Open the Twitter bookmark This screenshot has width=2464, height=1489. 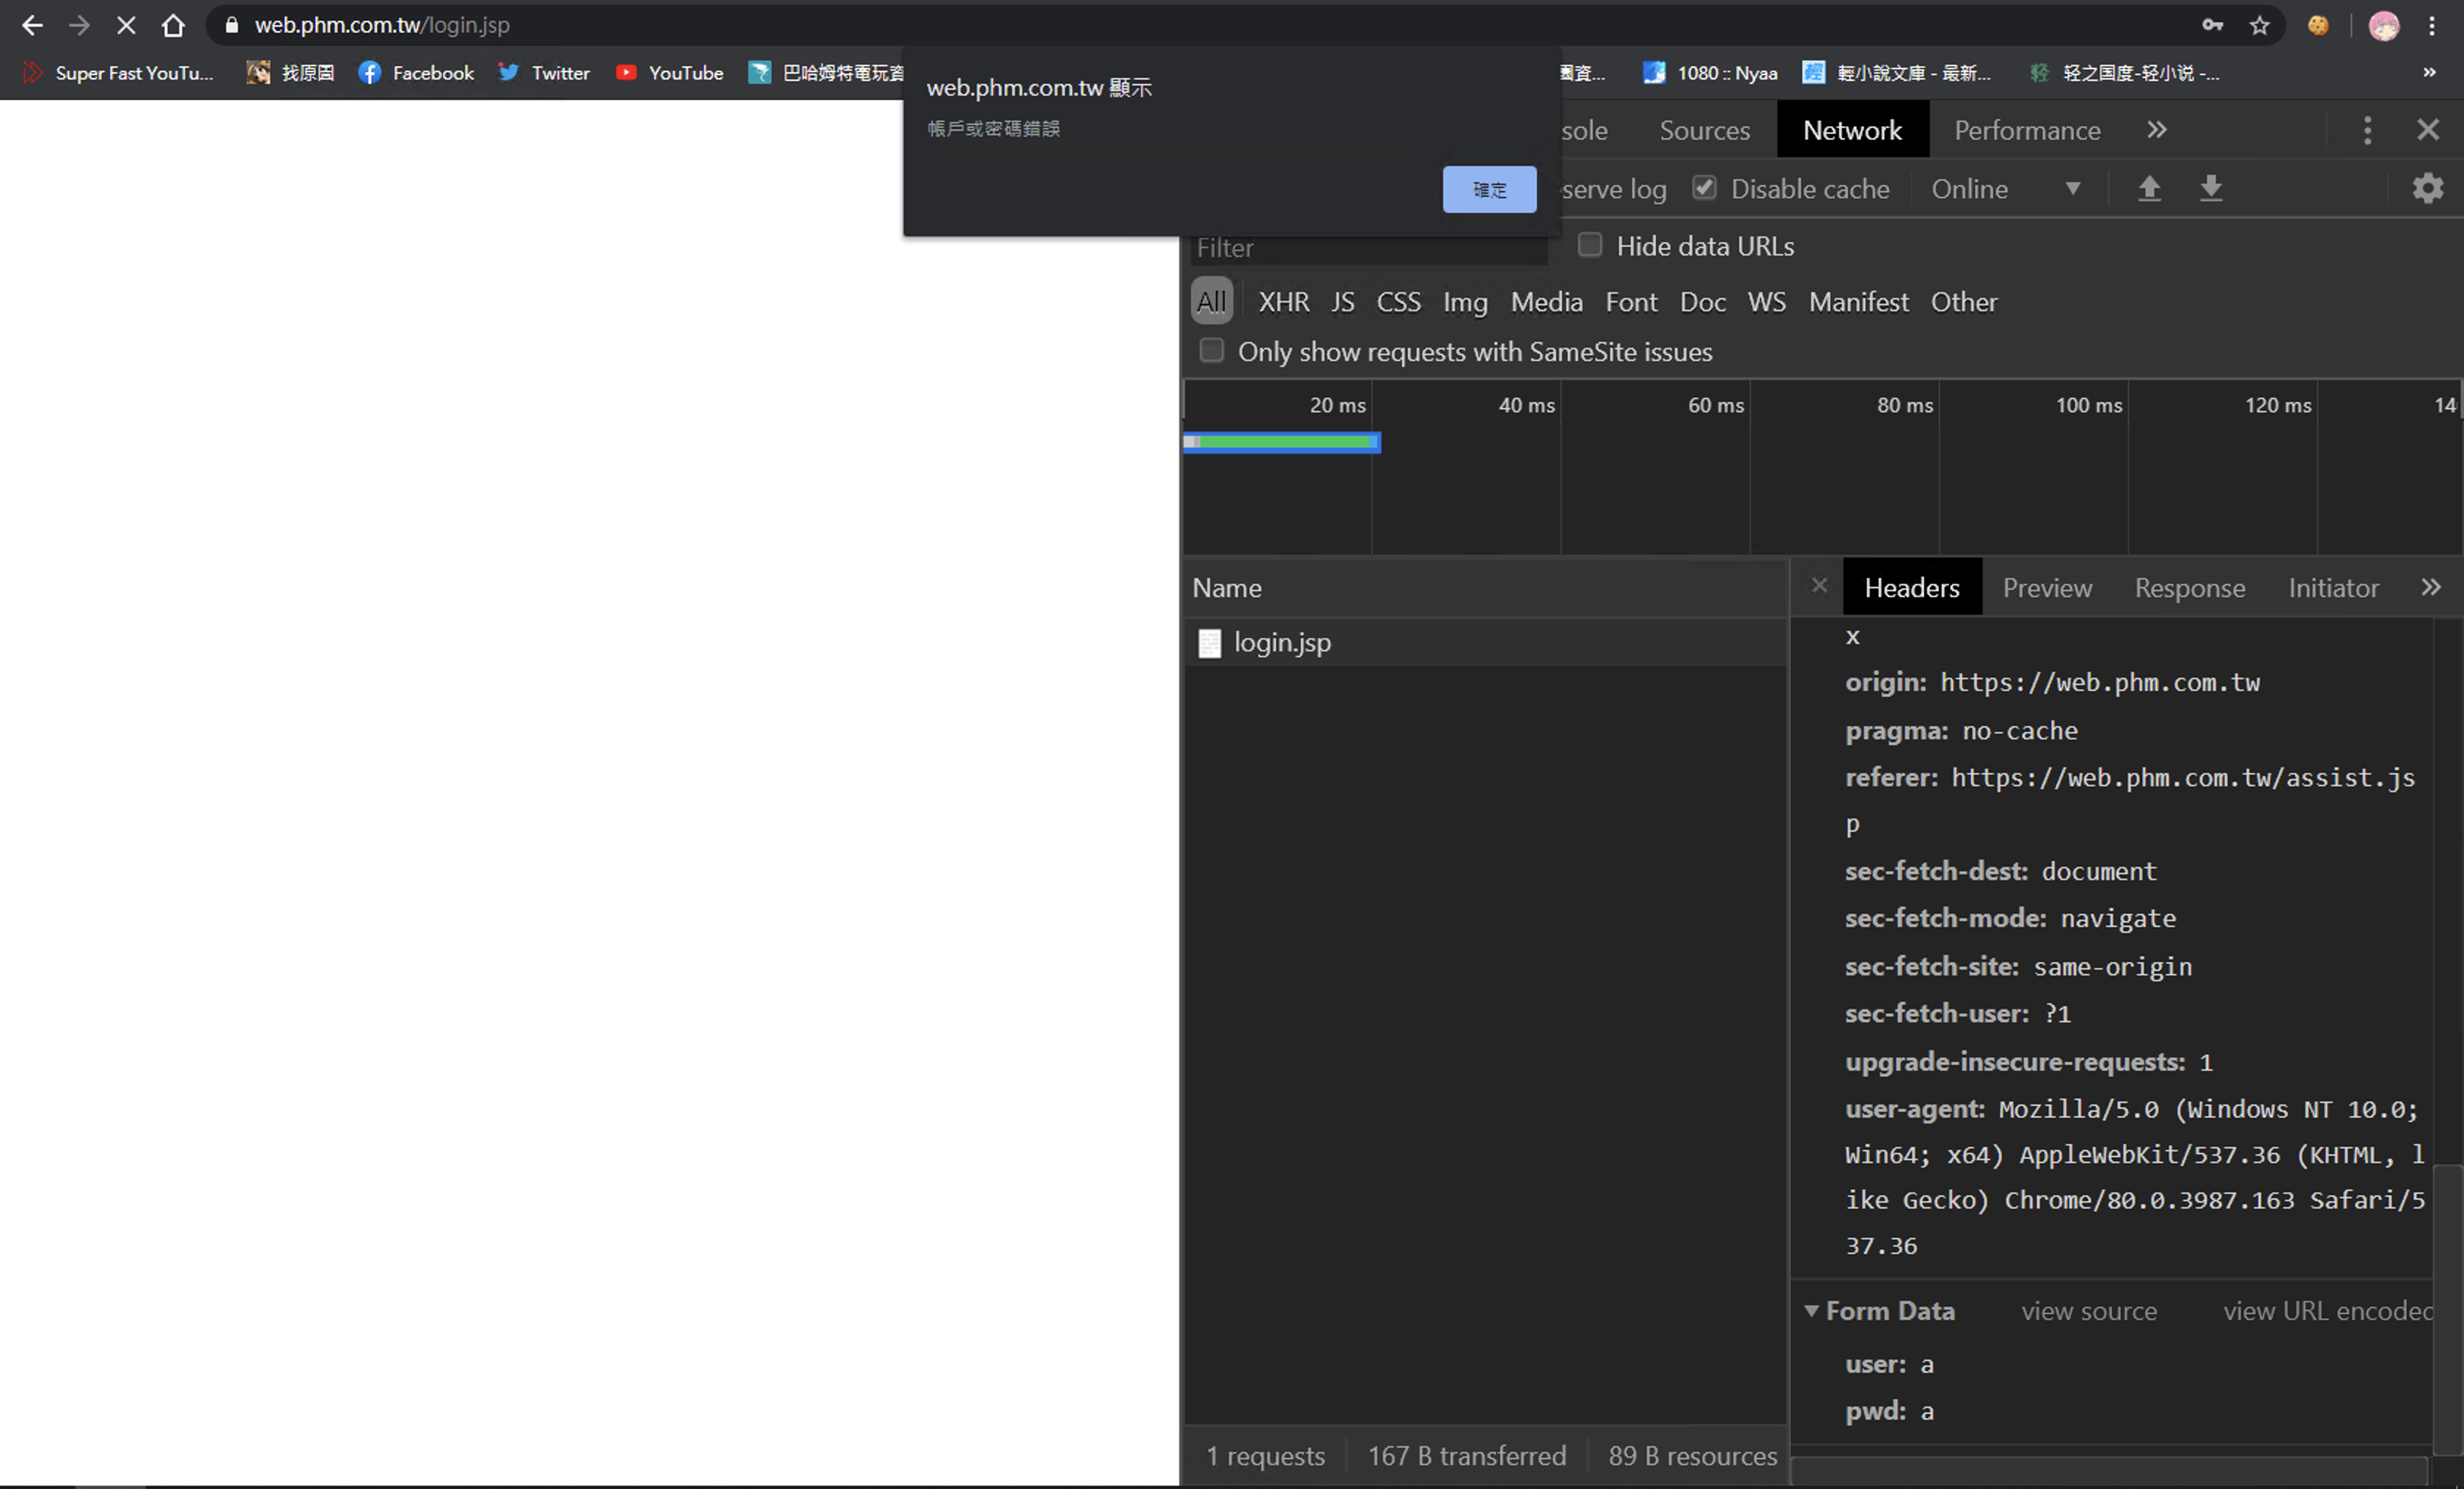544,73
